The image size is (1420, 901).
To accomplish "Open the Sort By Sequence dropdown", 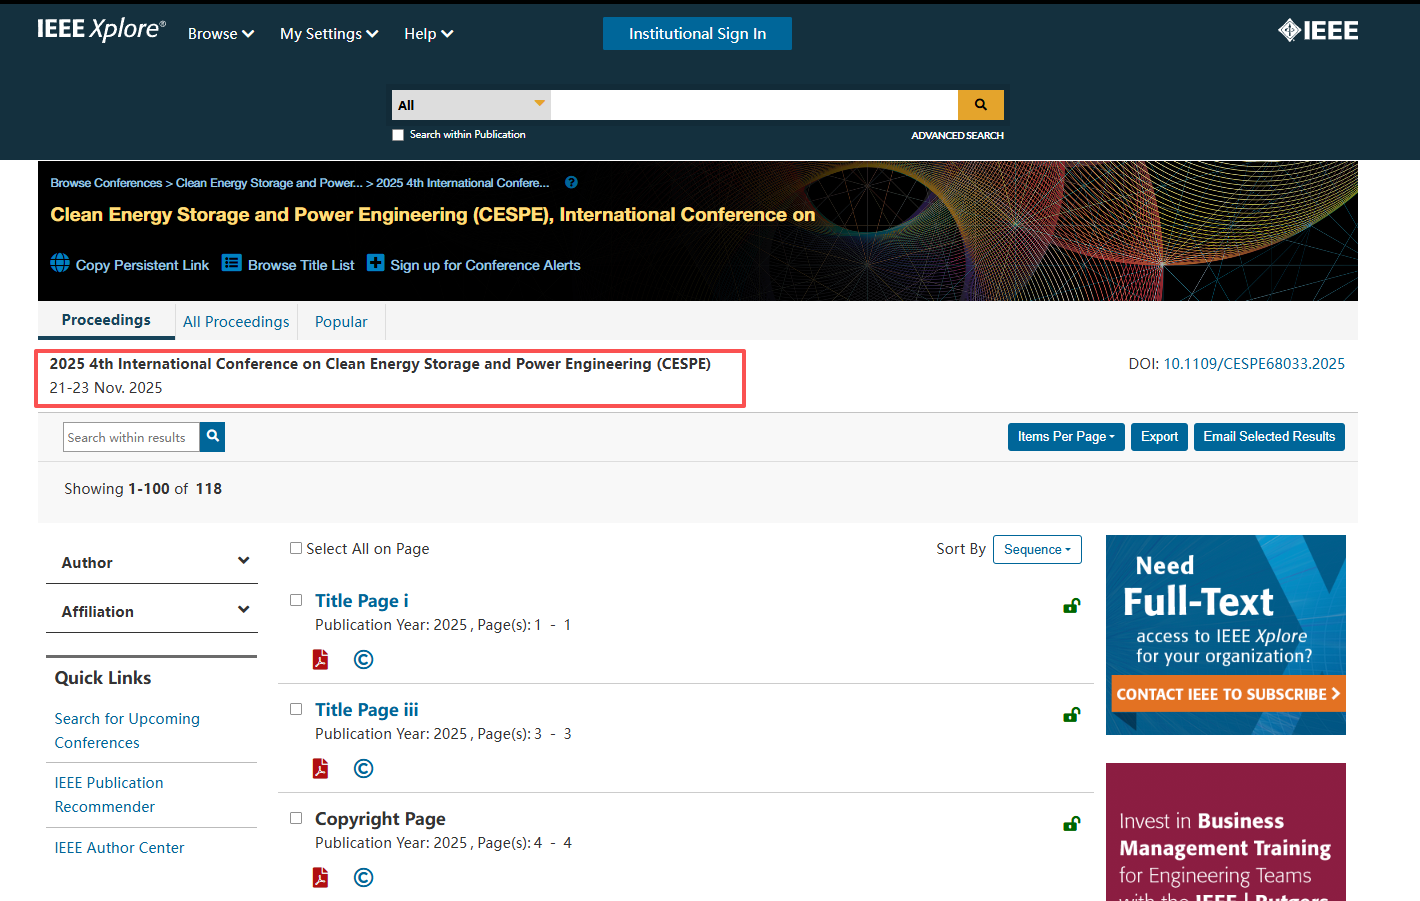I will pos(1036,549).
